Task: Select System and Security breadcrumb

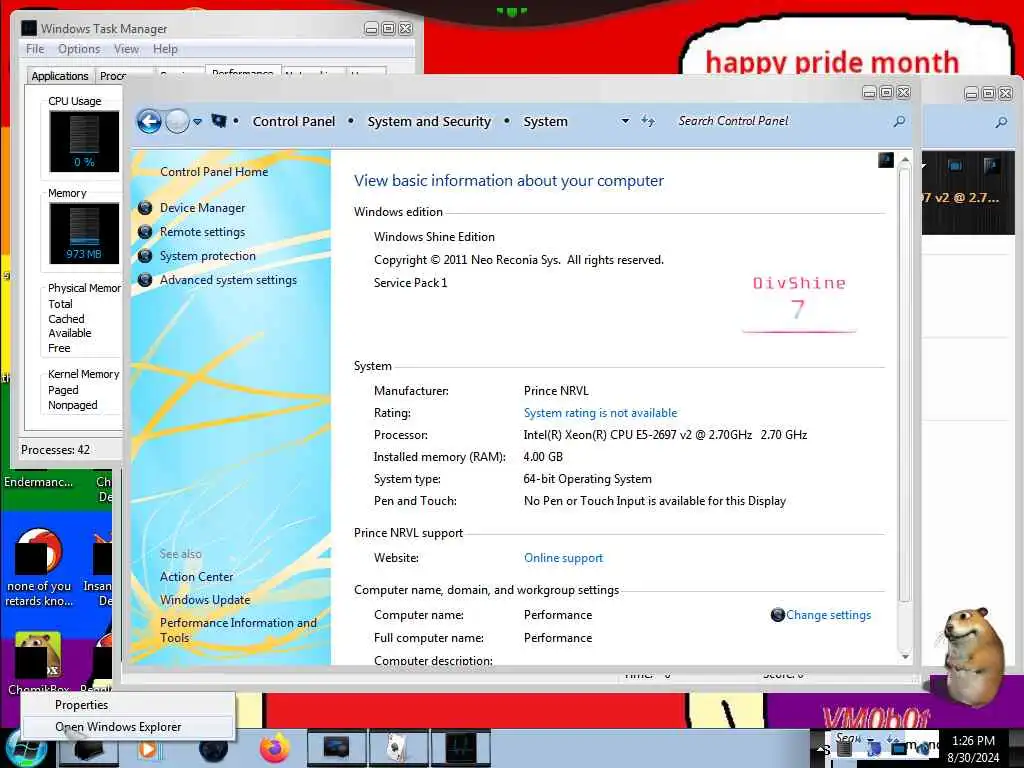Action: pos(429,121)
